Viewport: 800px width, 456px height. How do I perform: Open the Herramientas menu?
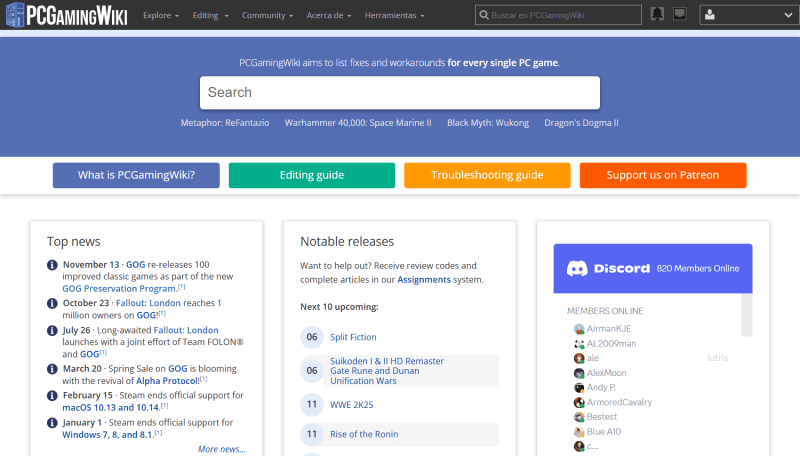click(394, 16)
